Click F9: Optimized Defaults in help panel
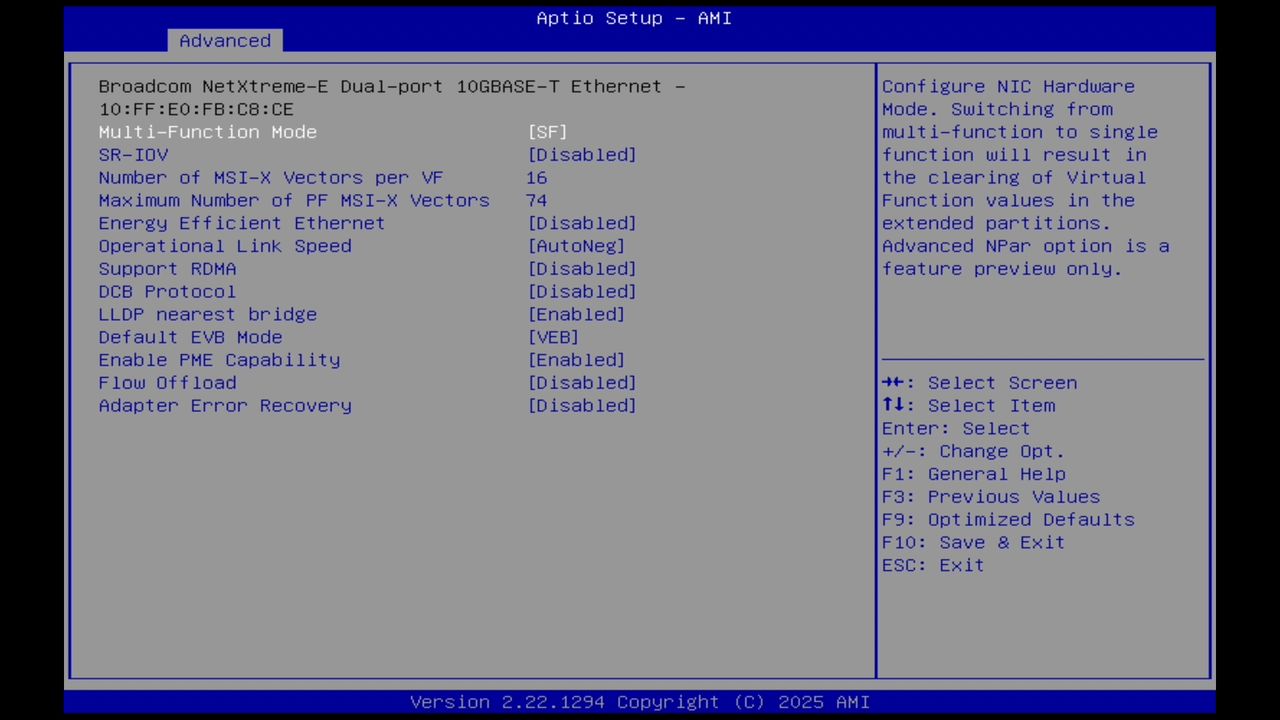1280x720 pixels. click(1007, 519)
